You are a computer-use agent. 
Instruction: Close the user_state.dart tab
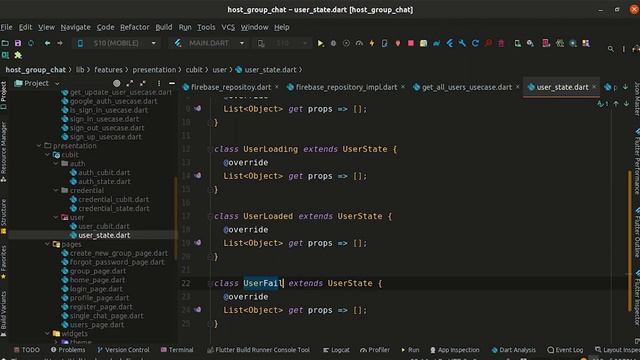[x=594, y=87]
